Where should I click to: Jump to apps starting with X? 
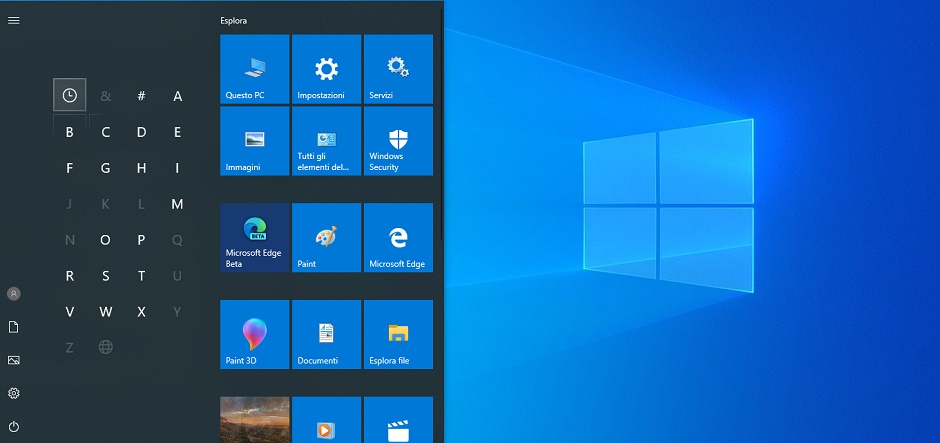click(141, 312)
